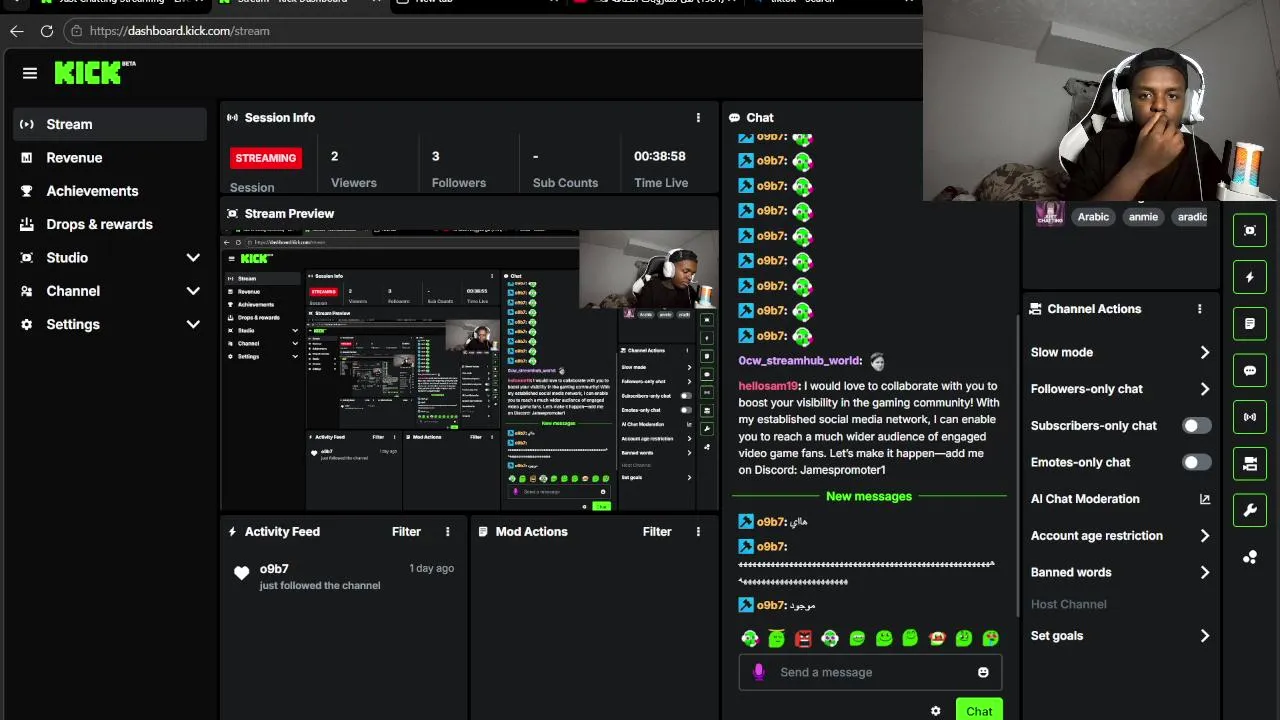Click the AI Chat Moderation label
Screen dimensions: 1280x720
pos(1085,499)
